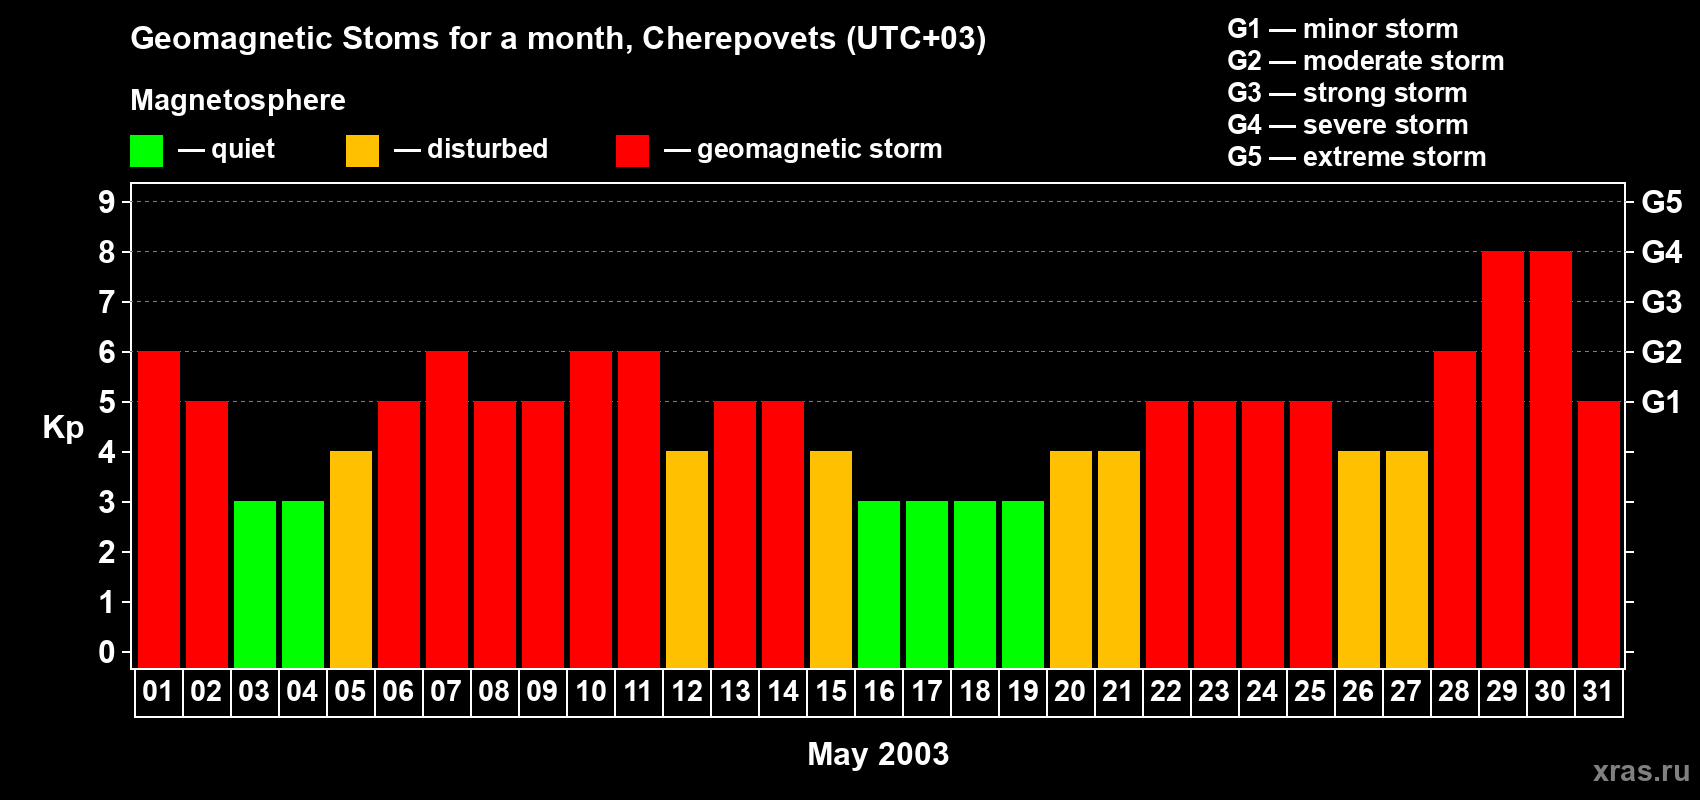This screenshot has height=800, width=1700.
Task: Click date label 15 on the x-axis
Action: (x=831, y=692)
